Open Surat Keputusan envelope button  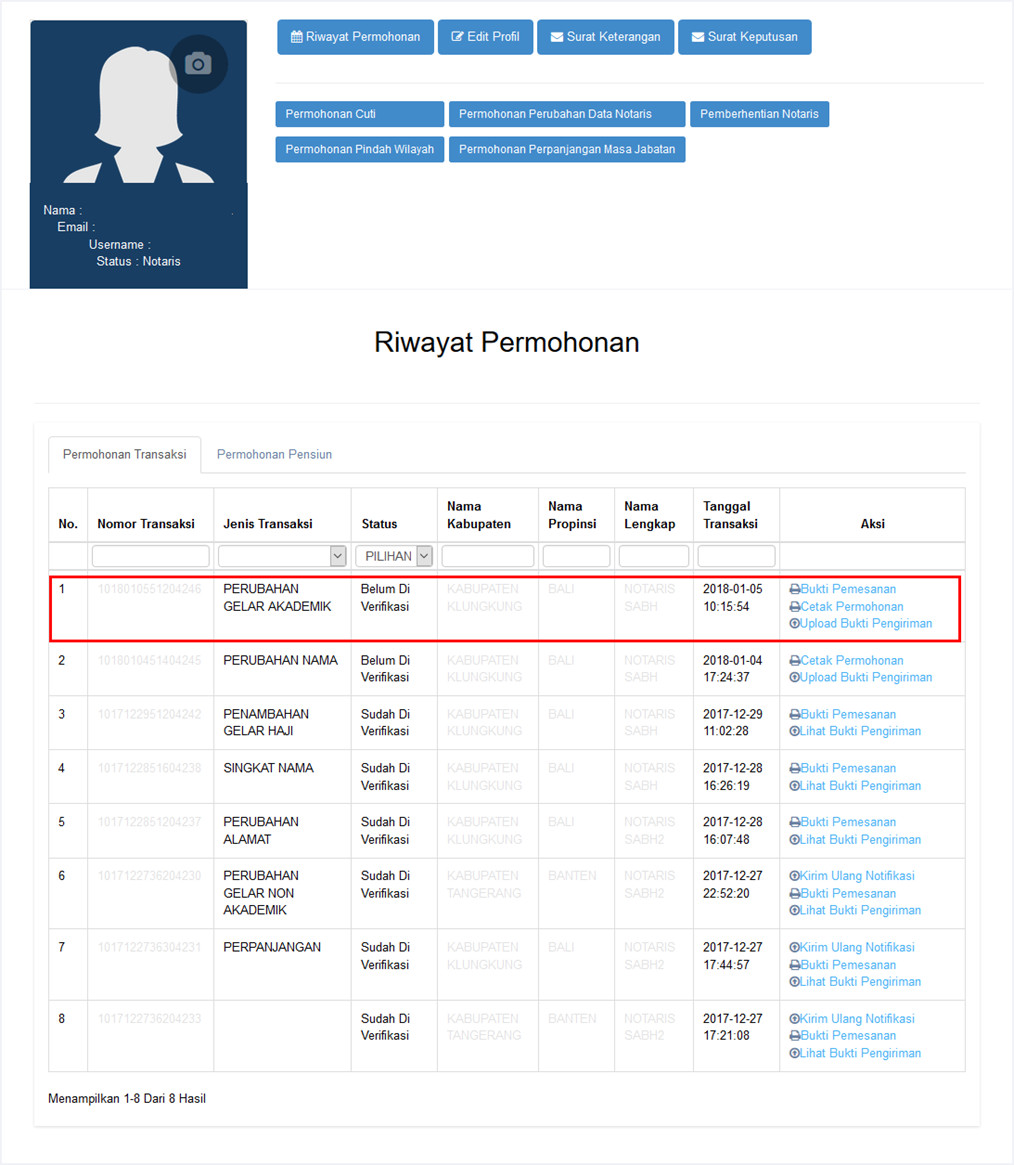(744, 37)
